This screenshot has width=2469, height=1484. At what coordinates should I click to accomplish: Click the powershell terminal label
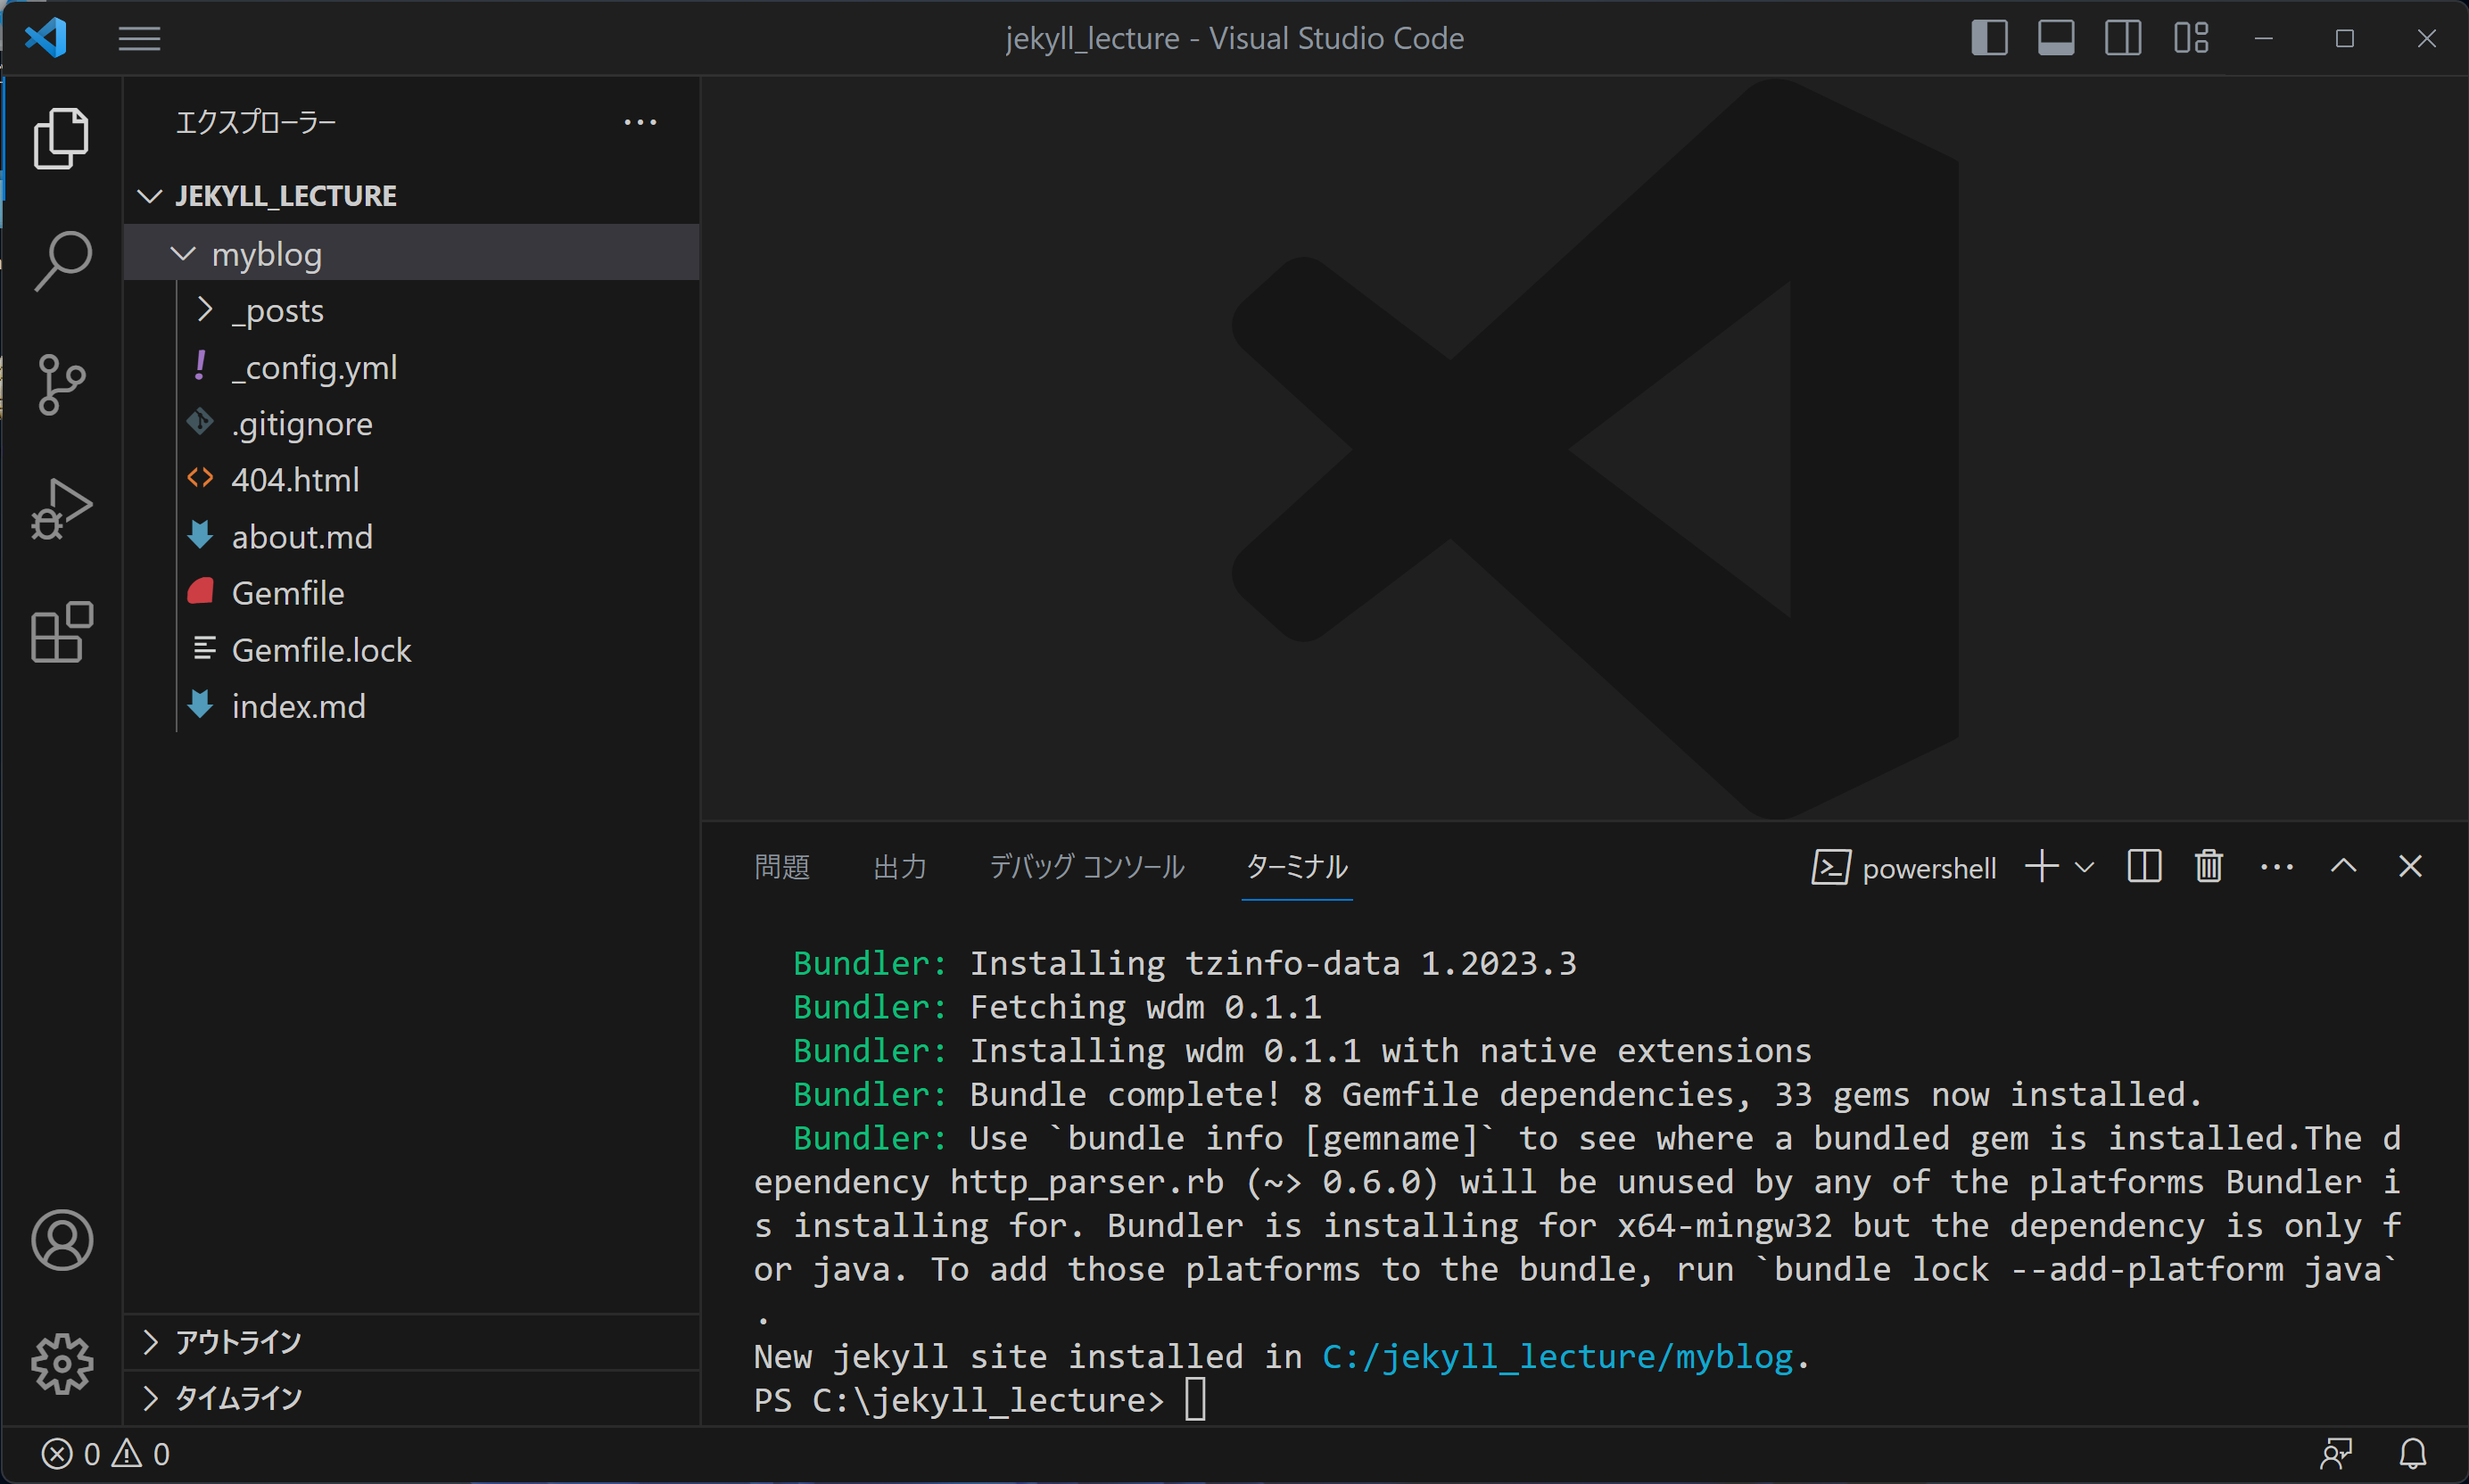click(x=1904, y=868)
